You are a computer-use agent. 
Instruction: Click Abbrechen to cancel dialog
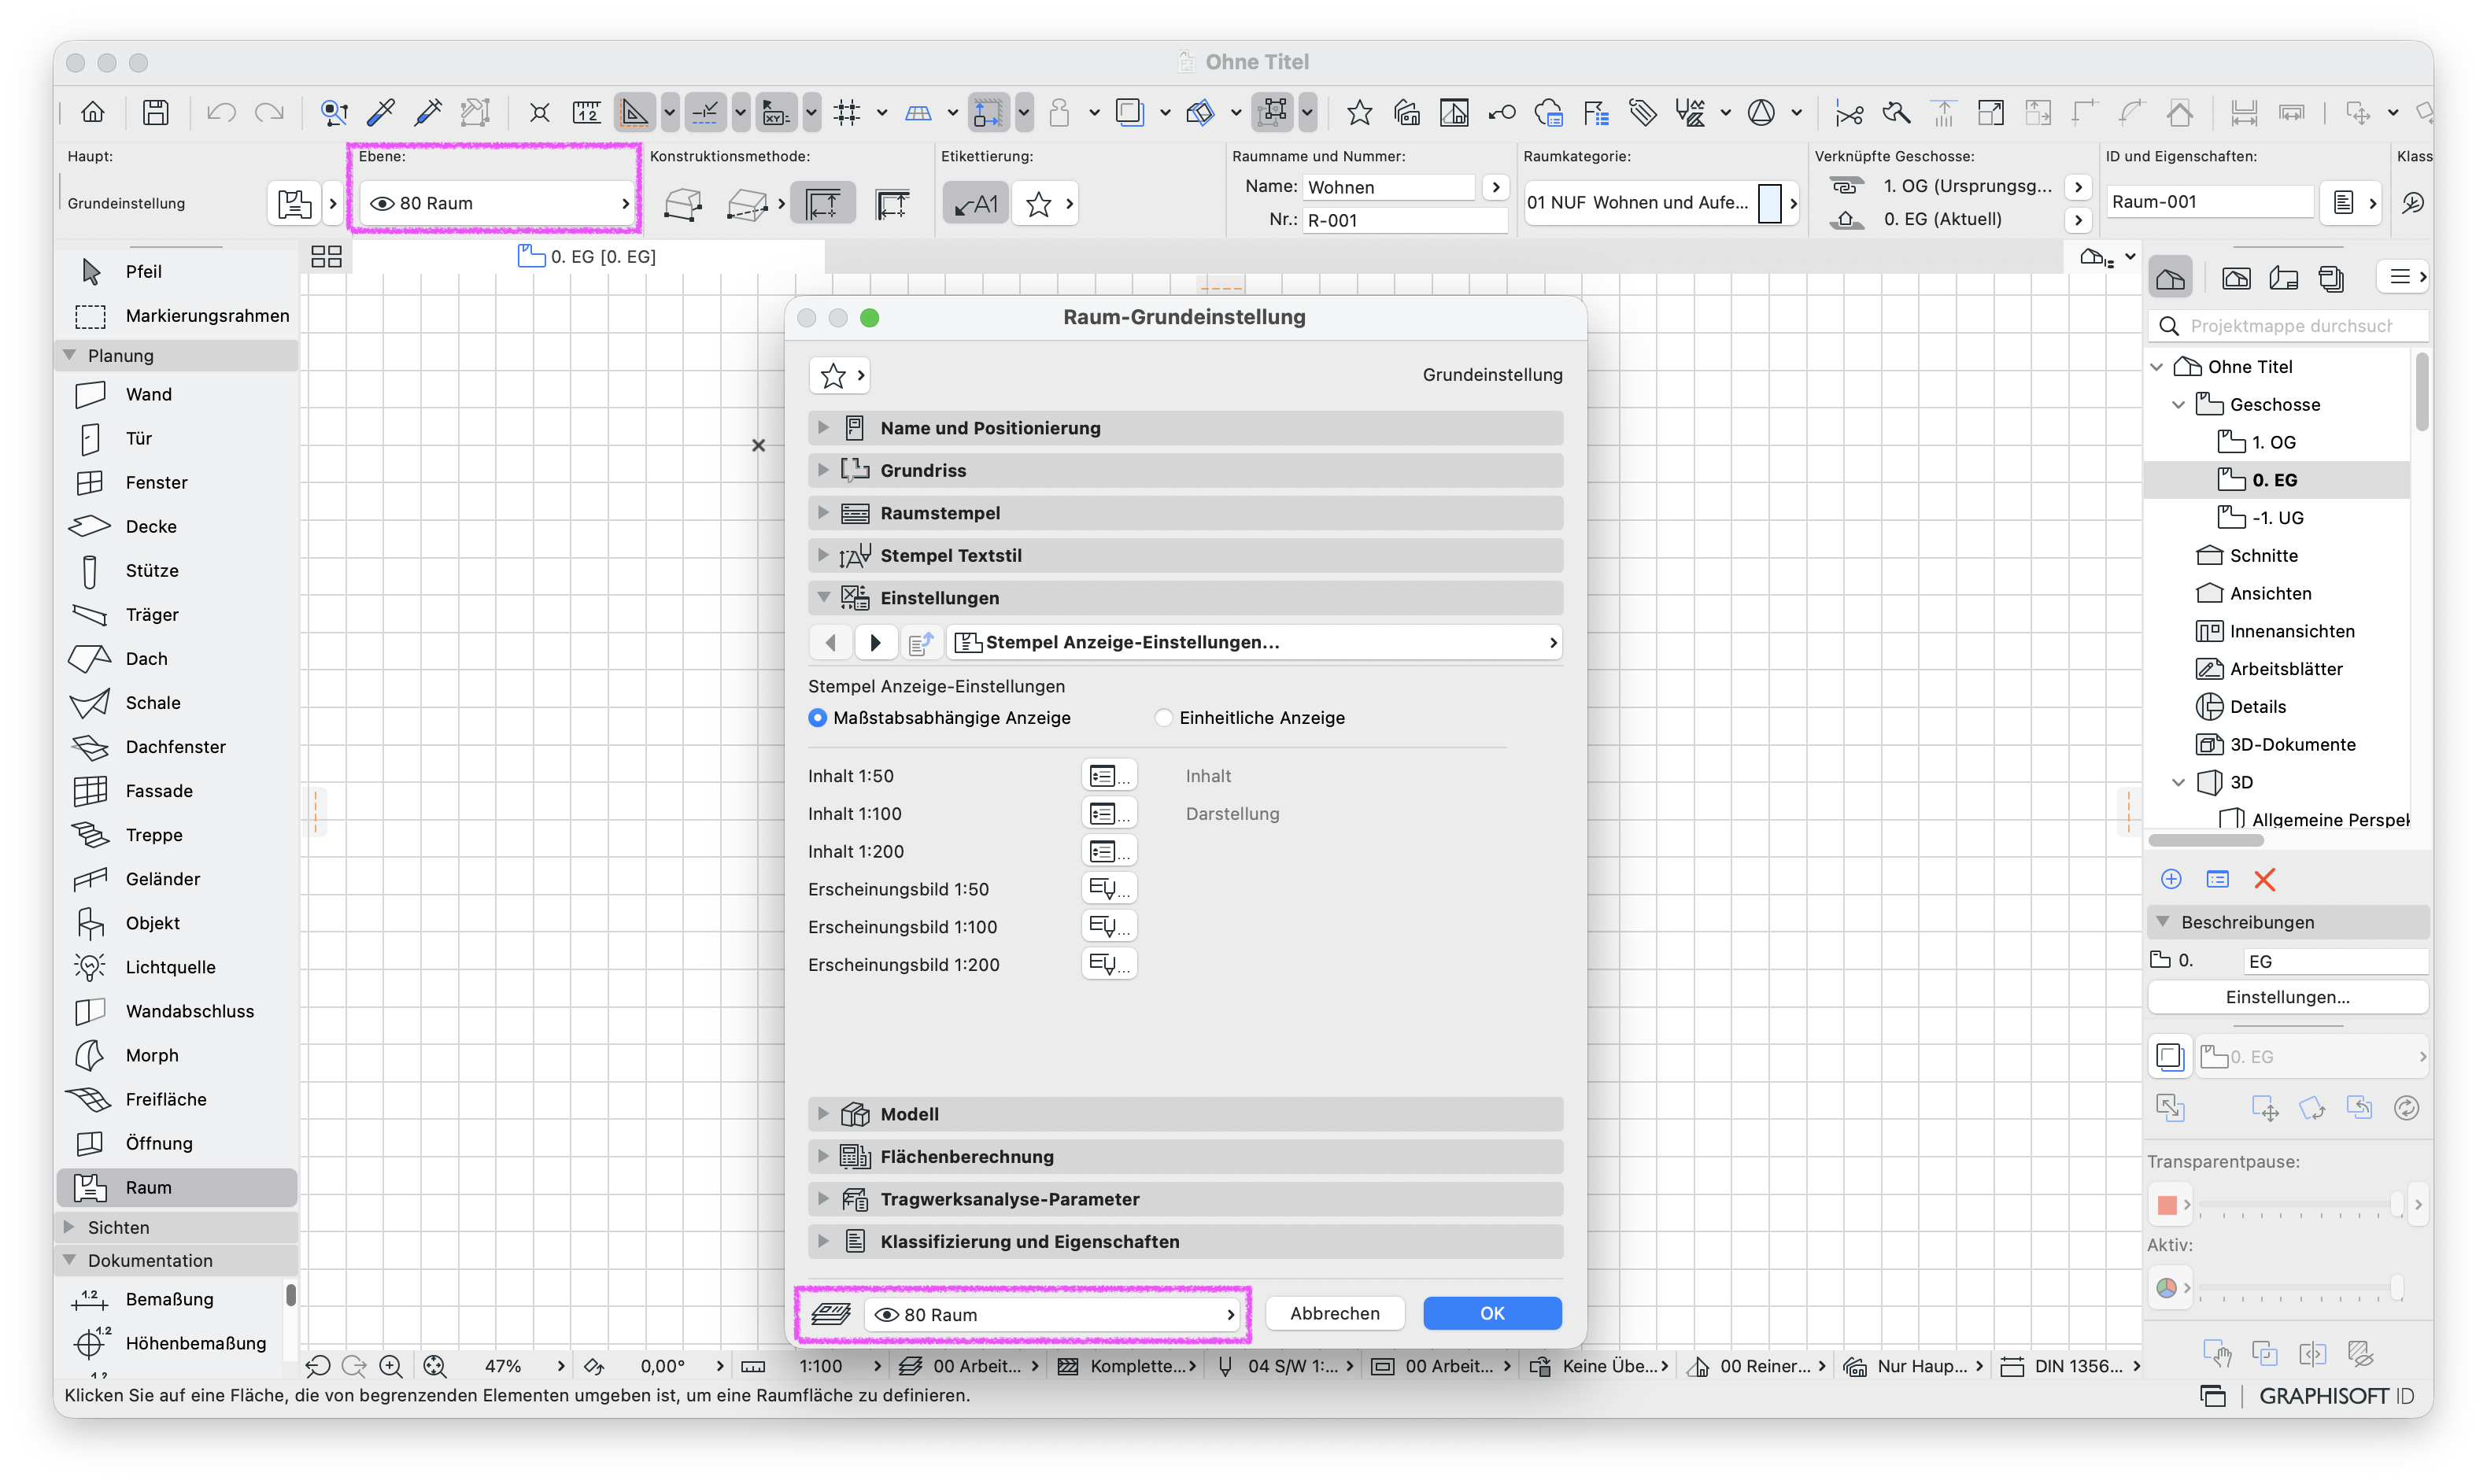click(1334, 1313)
